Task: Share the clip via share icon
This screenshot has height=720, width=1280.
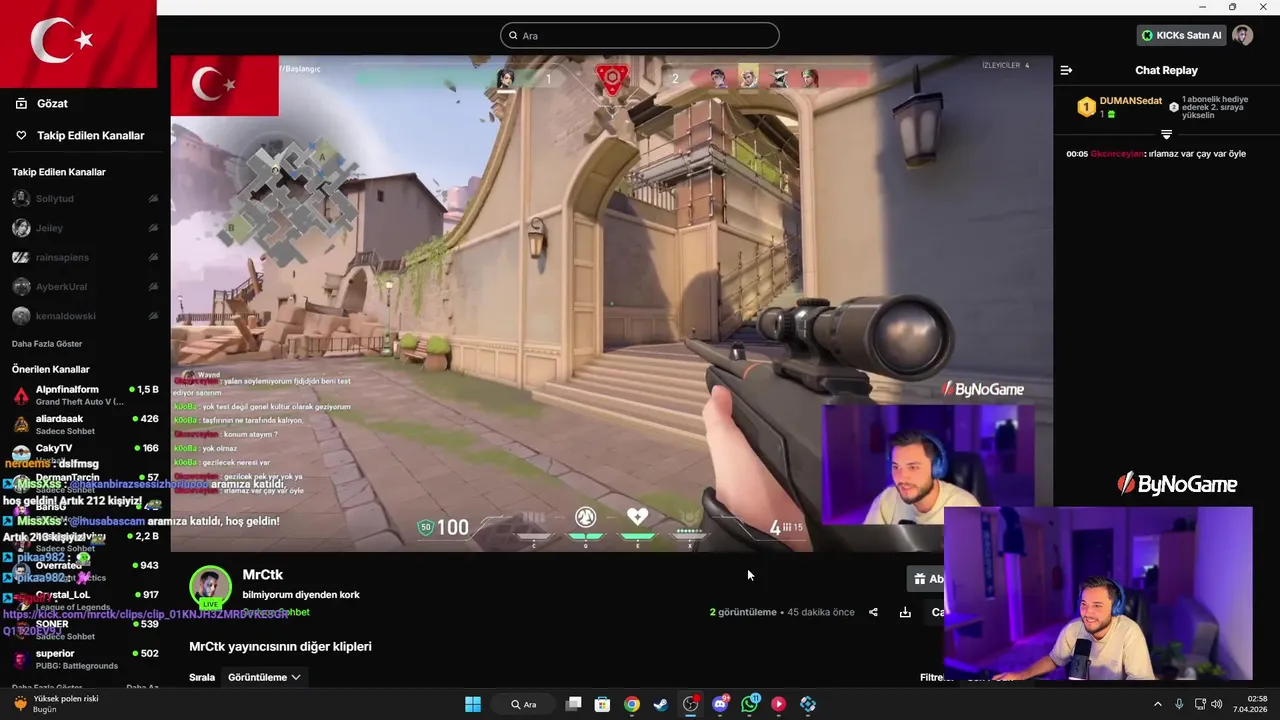Action: click(873, 612)
